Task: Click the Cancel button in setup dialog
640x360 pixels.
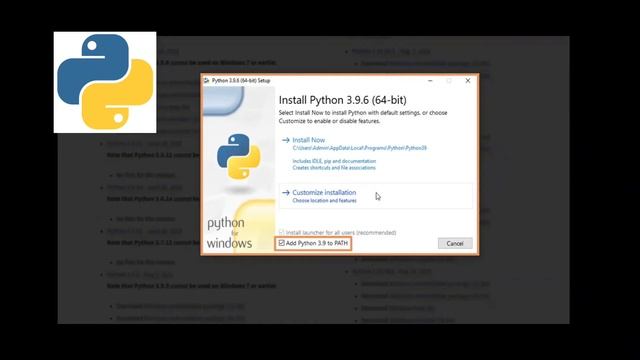Action: point(455,243)
